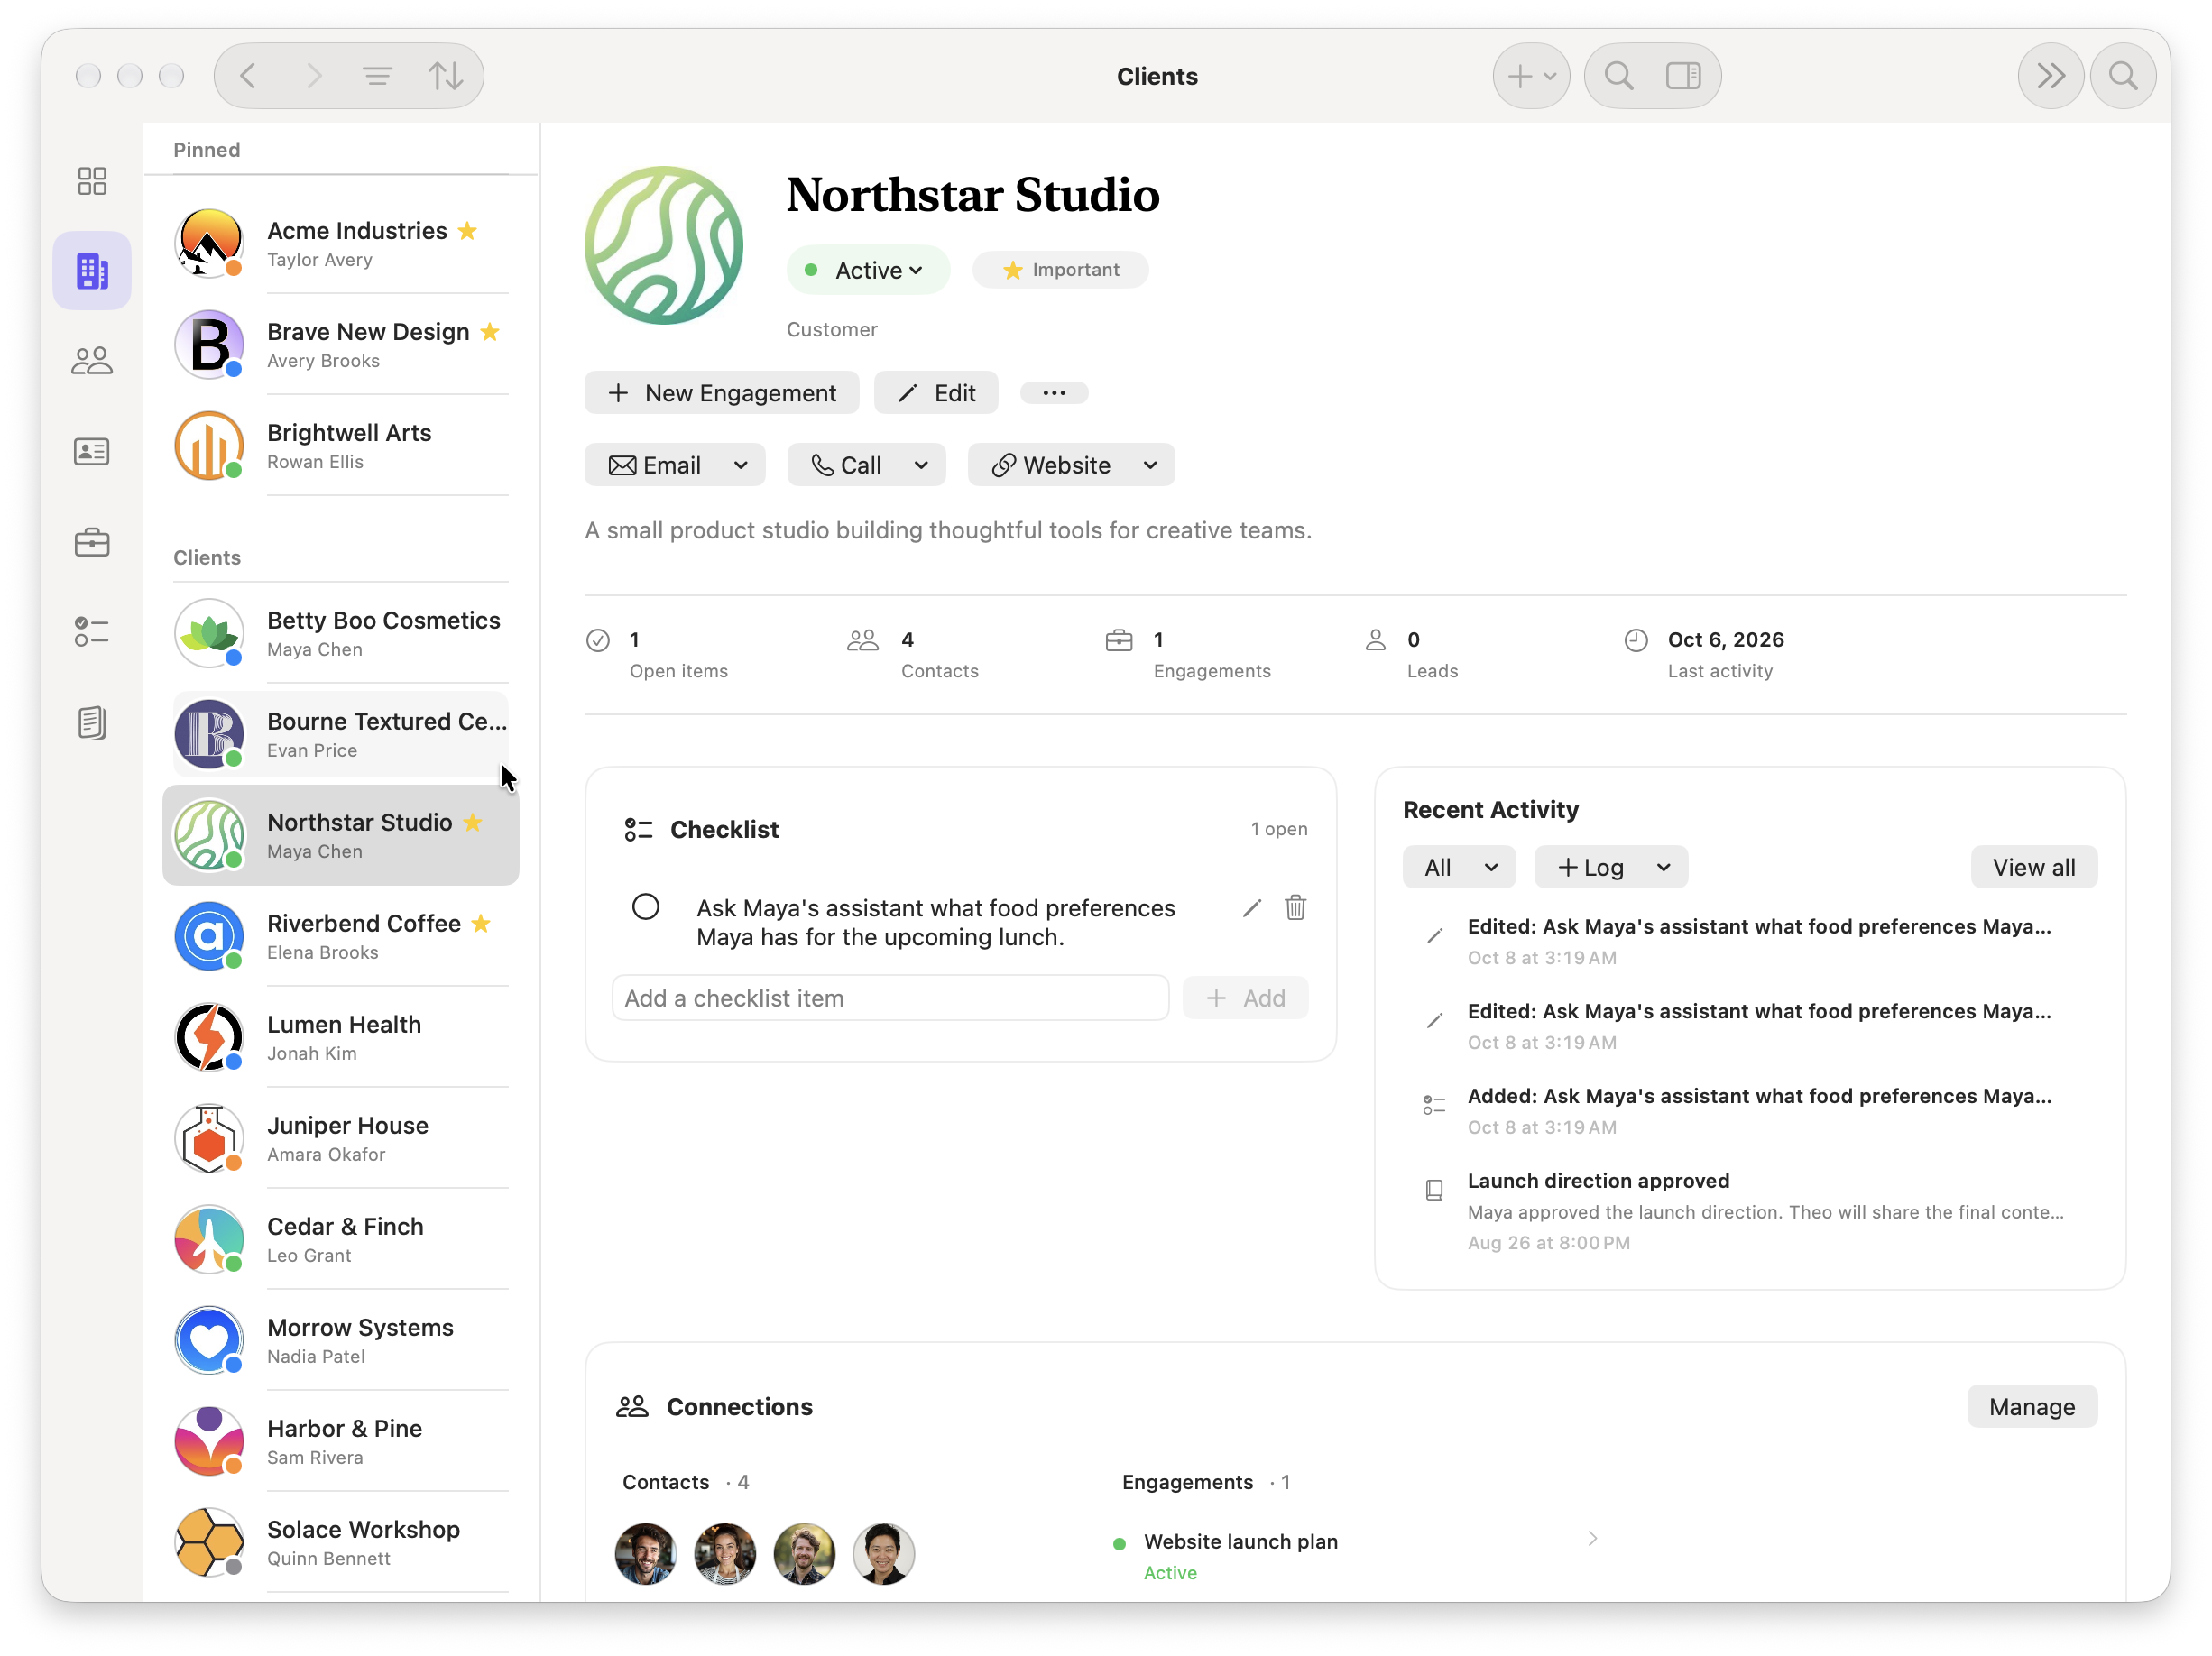The height and width of the screenshot is (1656, 2212).
Task: Change the sort order with the arrows icon
Action: click(x=445, y=76)
